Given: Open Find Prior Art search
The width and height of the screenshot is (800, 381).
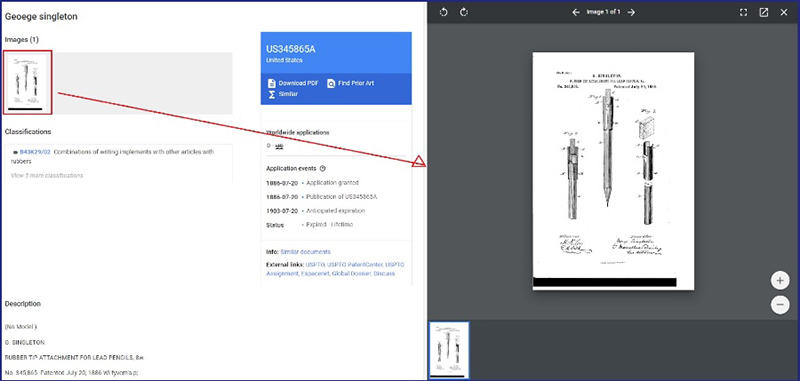Looking at the screenshot, I should (351, 83).
